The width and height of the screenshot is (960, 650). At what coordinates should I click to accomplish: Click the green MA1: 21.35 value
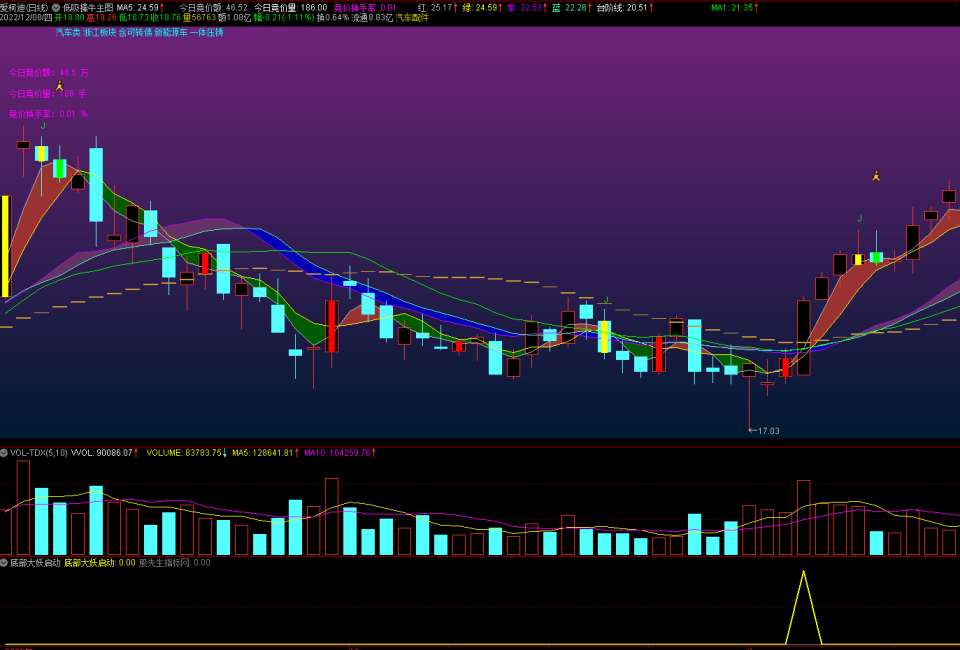coord(734,8)
